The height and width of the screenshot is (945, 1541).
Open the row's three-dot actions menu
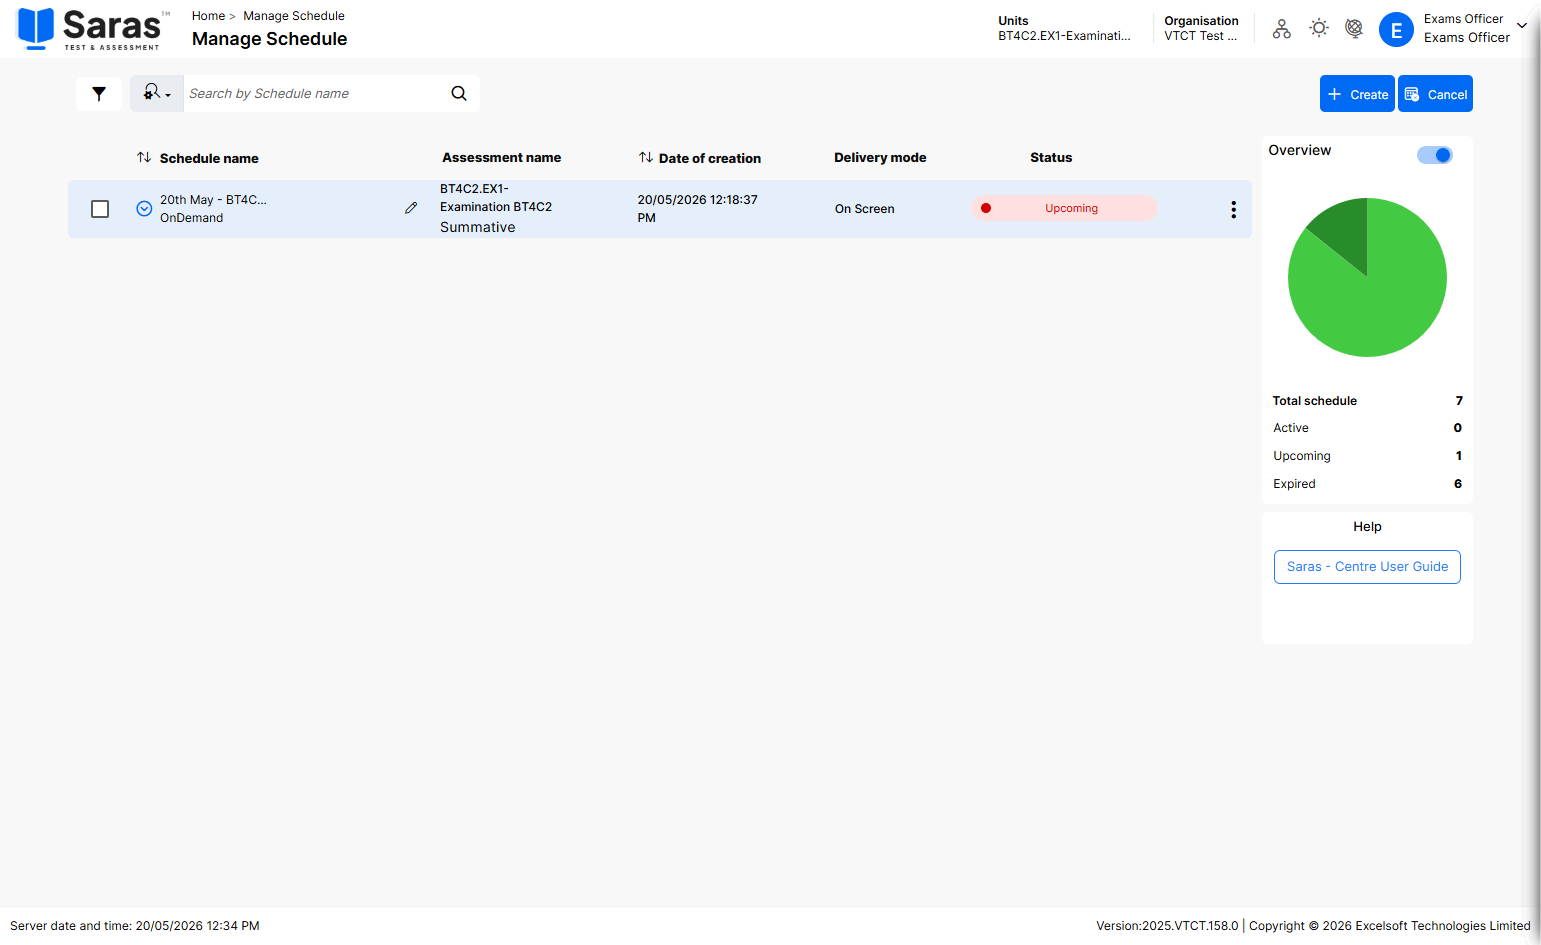pos(1233,209)
